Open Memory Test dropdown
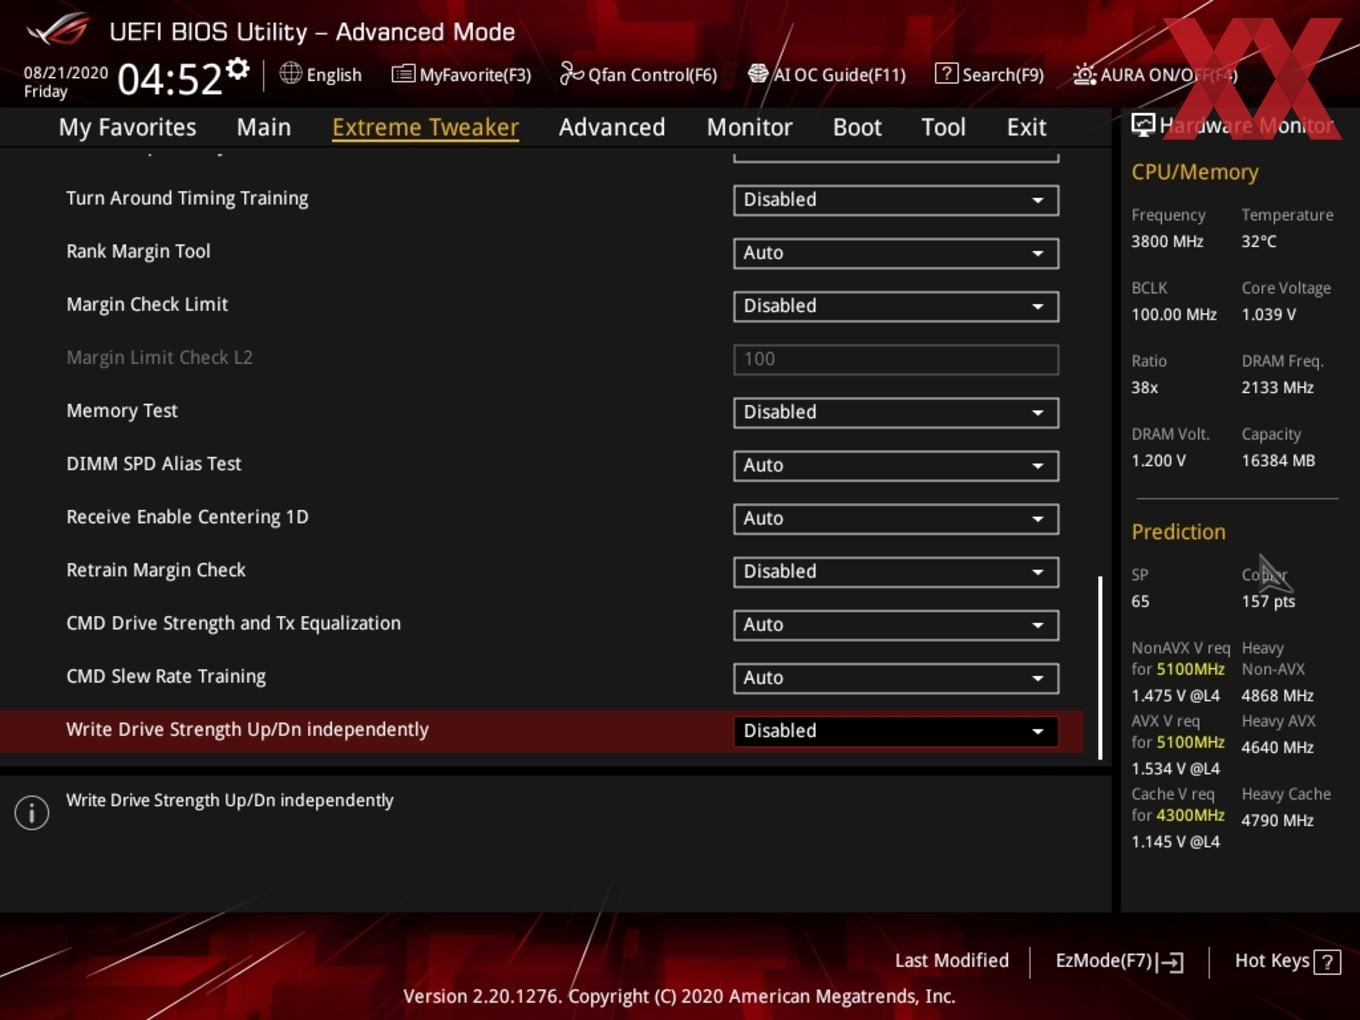 coord(896,412)
